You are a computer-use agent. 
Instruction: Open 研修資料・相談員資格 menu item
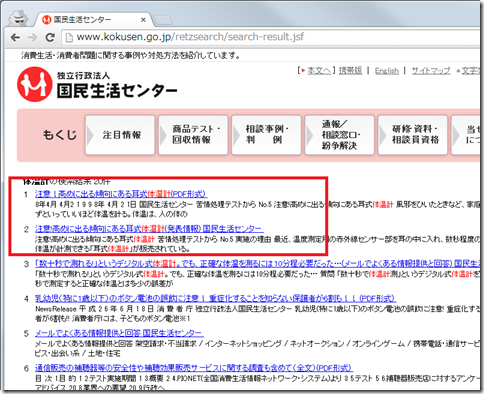pos(413,135)
